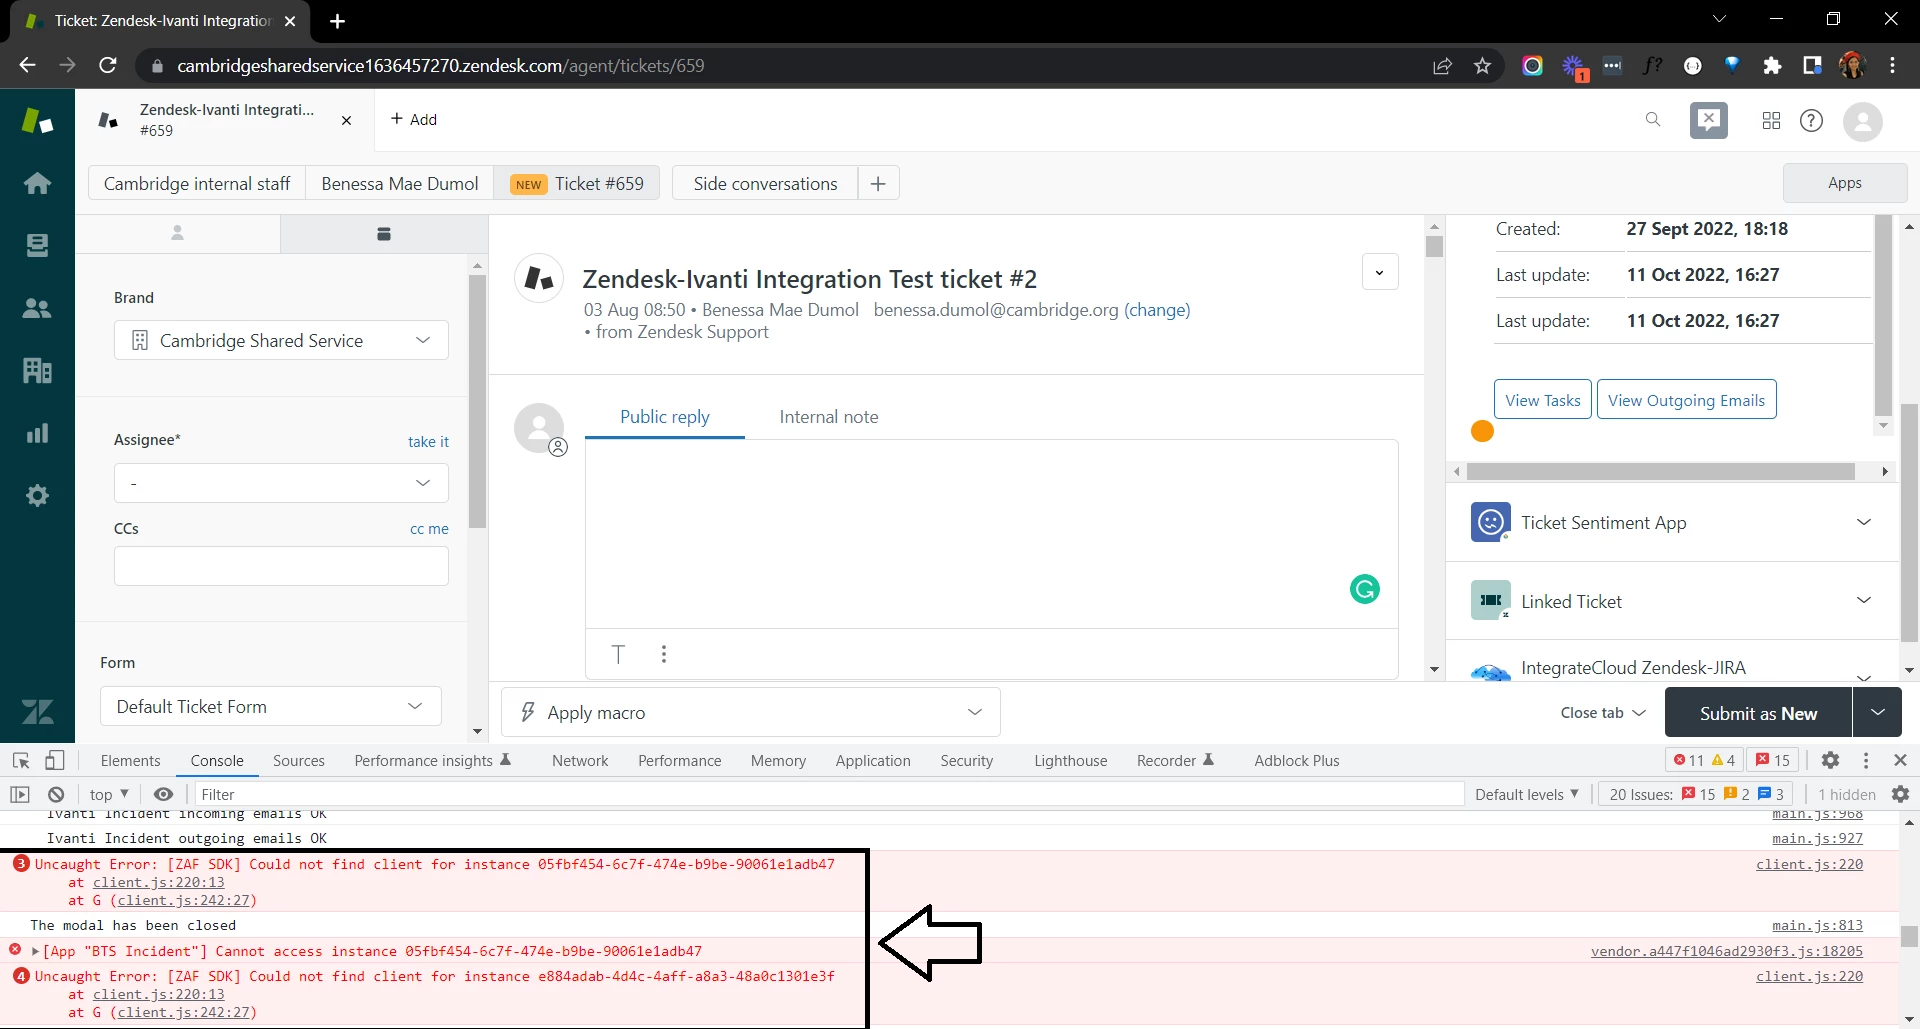
Task: Toggle the Apps panel button
Action: (1844, 183)
